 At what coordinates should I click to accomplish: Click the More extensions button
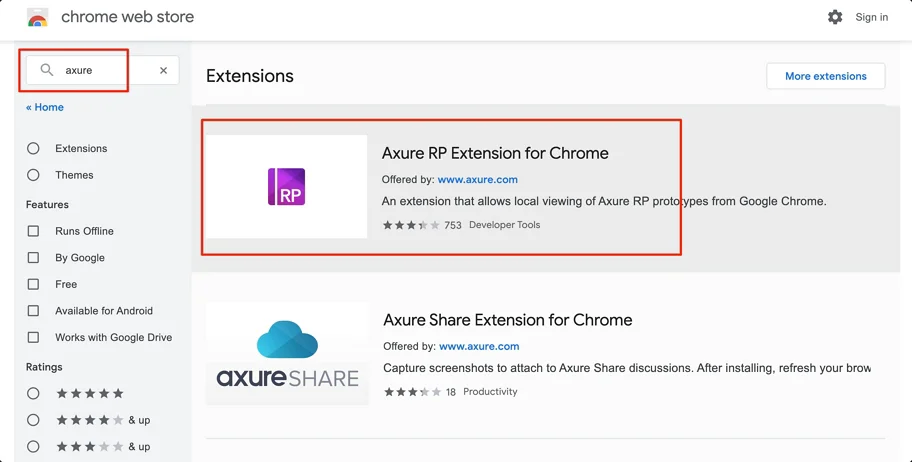pyautogui.click(x=825, y=76)
